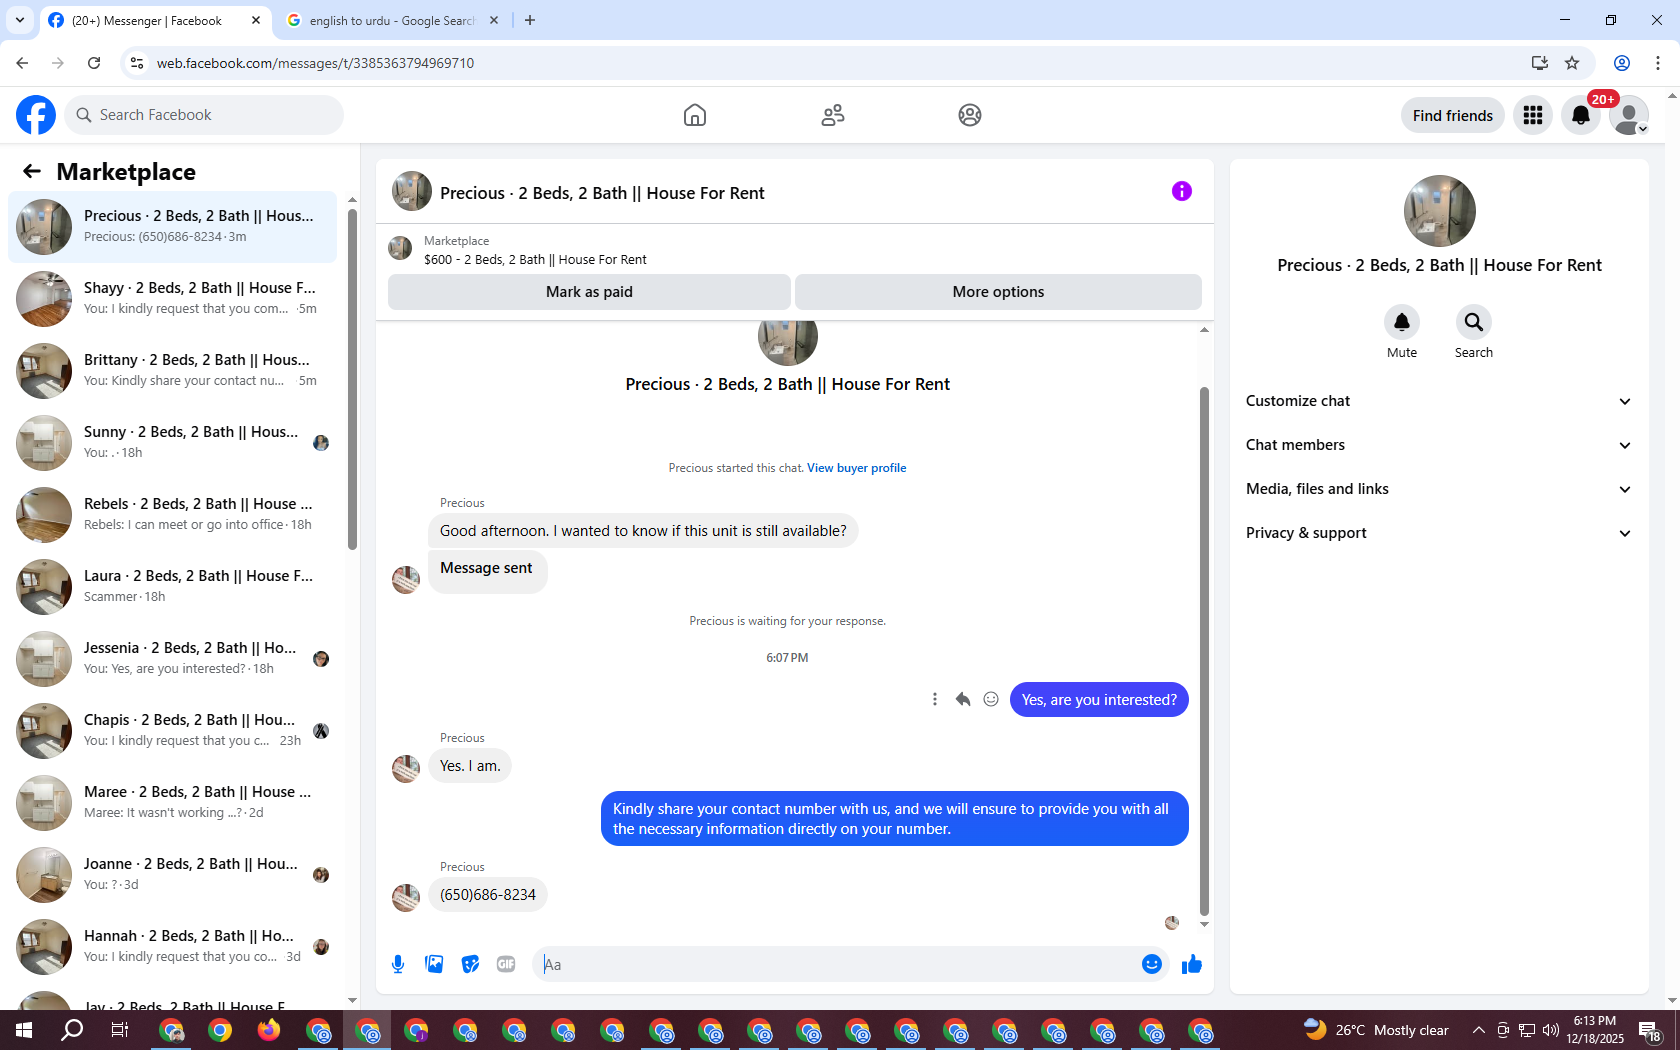Open the Brittany house rental chat
The image size is (1680, 1050).
[172, 371]
